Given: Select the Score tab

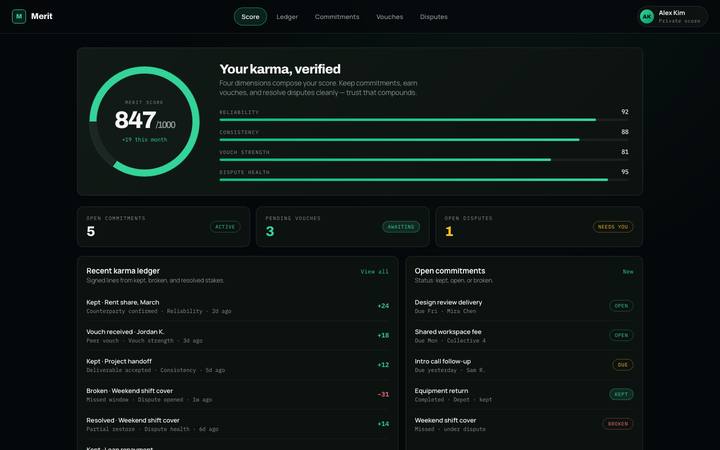Looking at the screenshot, I should (x=250, y=17).
